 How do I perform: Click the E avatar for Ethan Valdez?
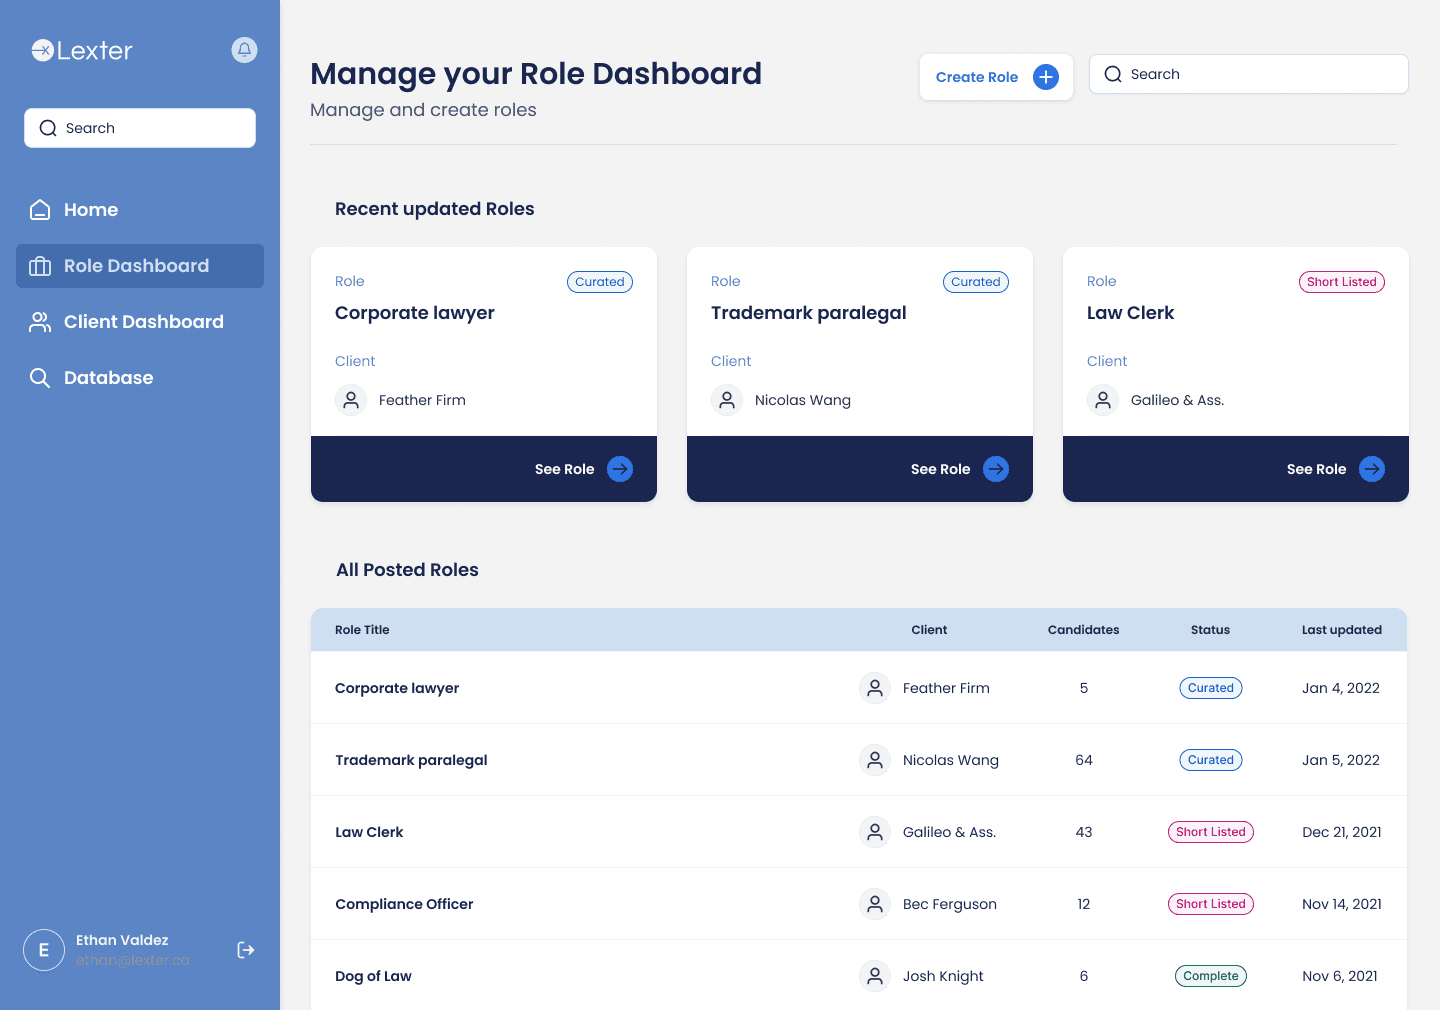(44, 950)
